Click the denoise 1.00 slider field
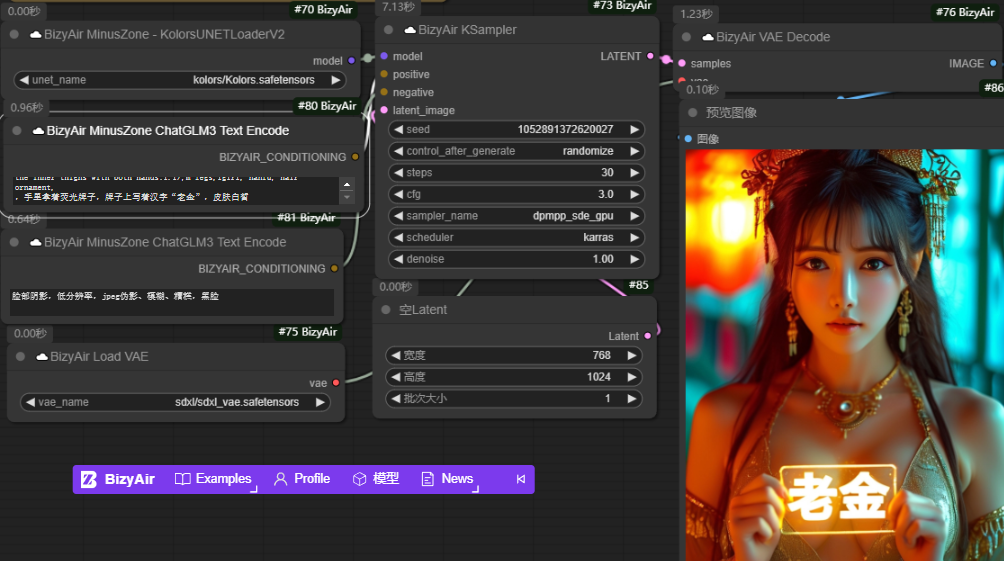Viewport: 1004px width, 561px height. coord(515,259)
